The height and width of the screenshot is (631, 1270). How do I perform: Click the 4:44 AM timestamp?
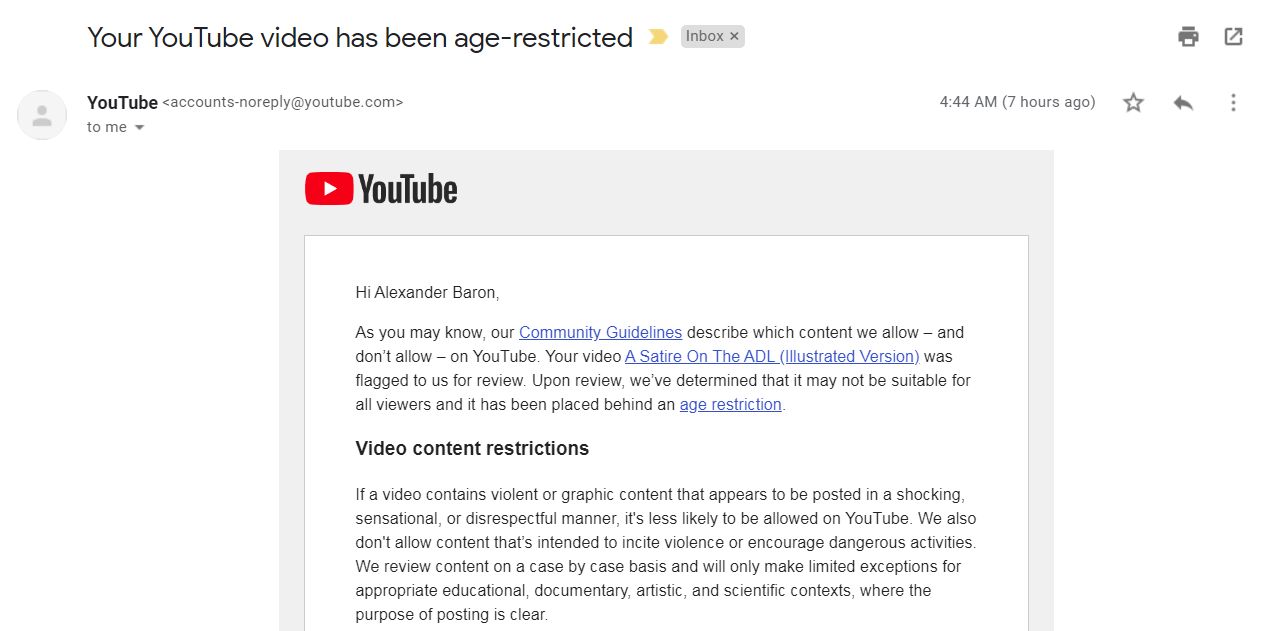(x=1017, y=102)
